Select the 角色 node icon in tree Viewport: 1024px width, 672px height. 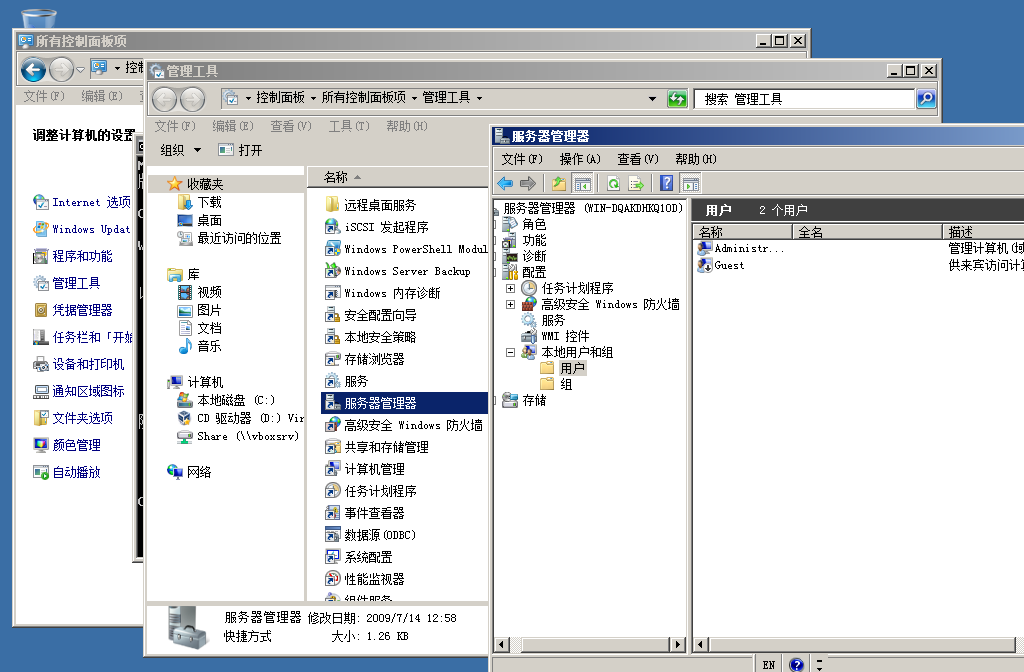tap(510, 224)
